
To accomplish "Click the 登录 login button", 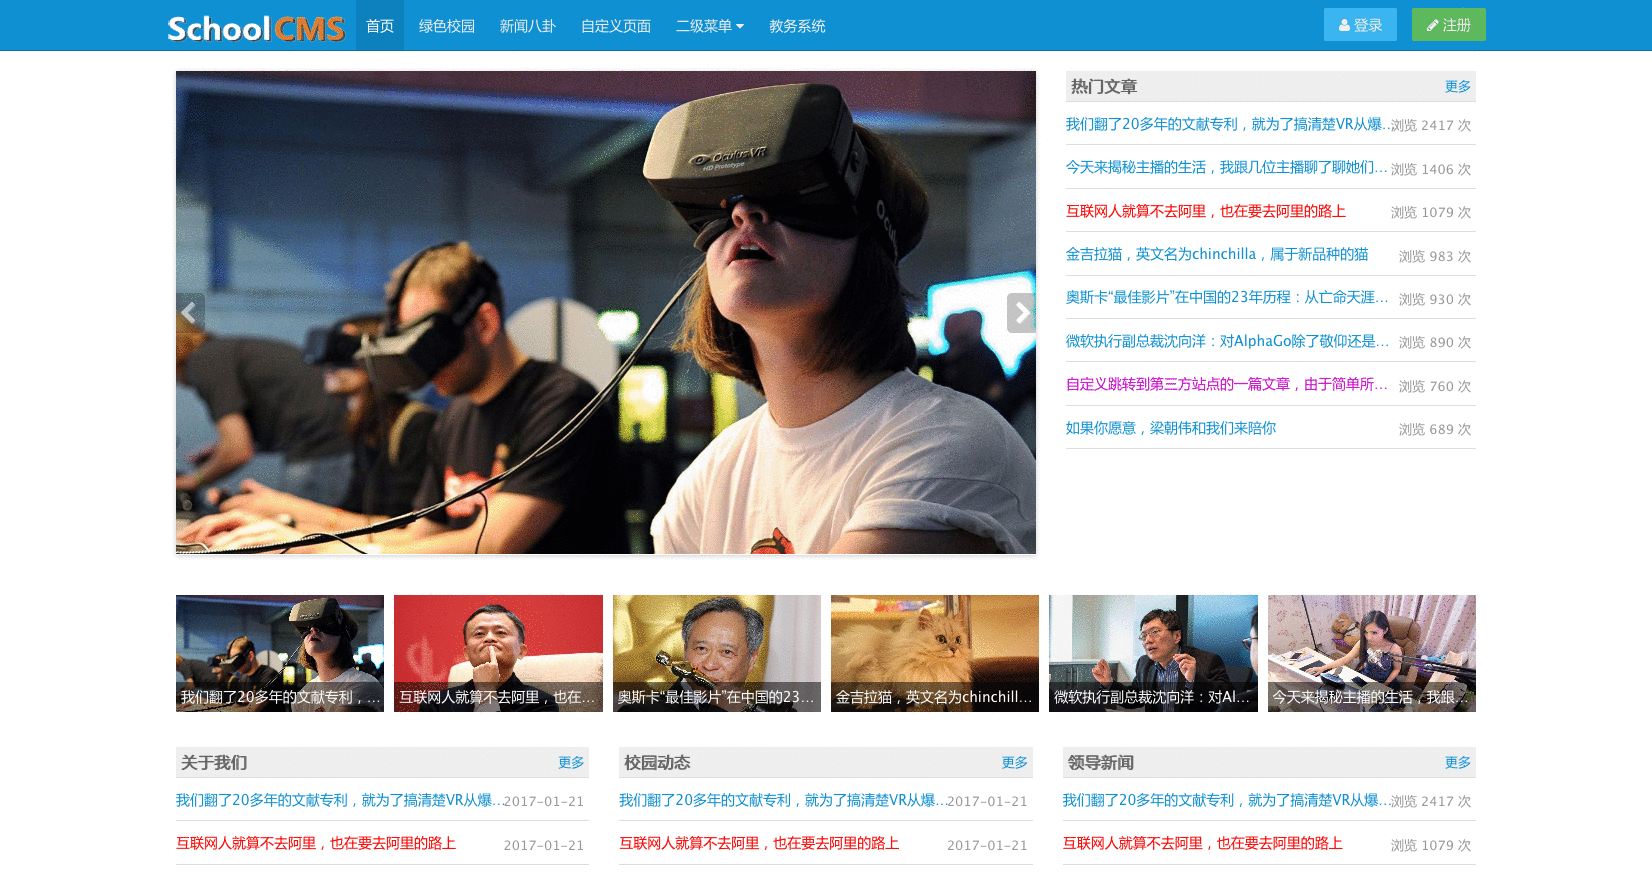I will tap(1360, 25).
